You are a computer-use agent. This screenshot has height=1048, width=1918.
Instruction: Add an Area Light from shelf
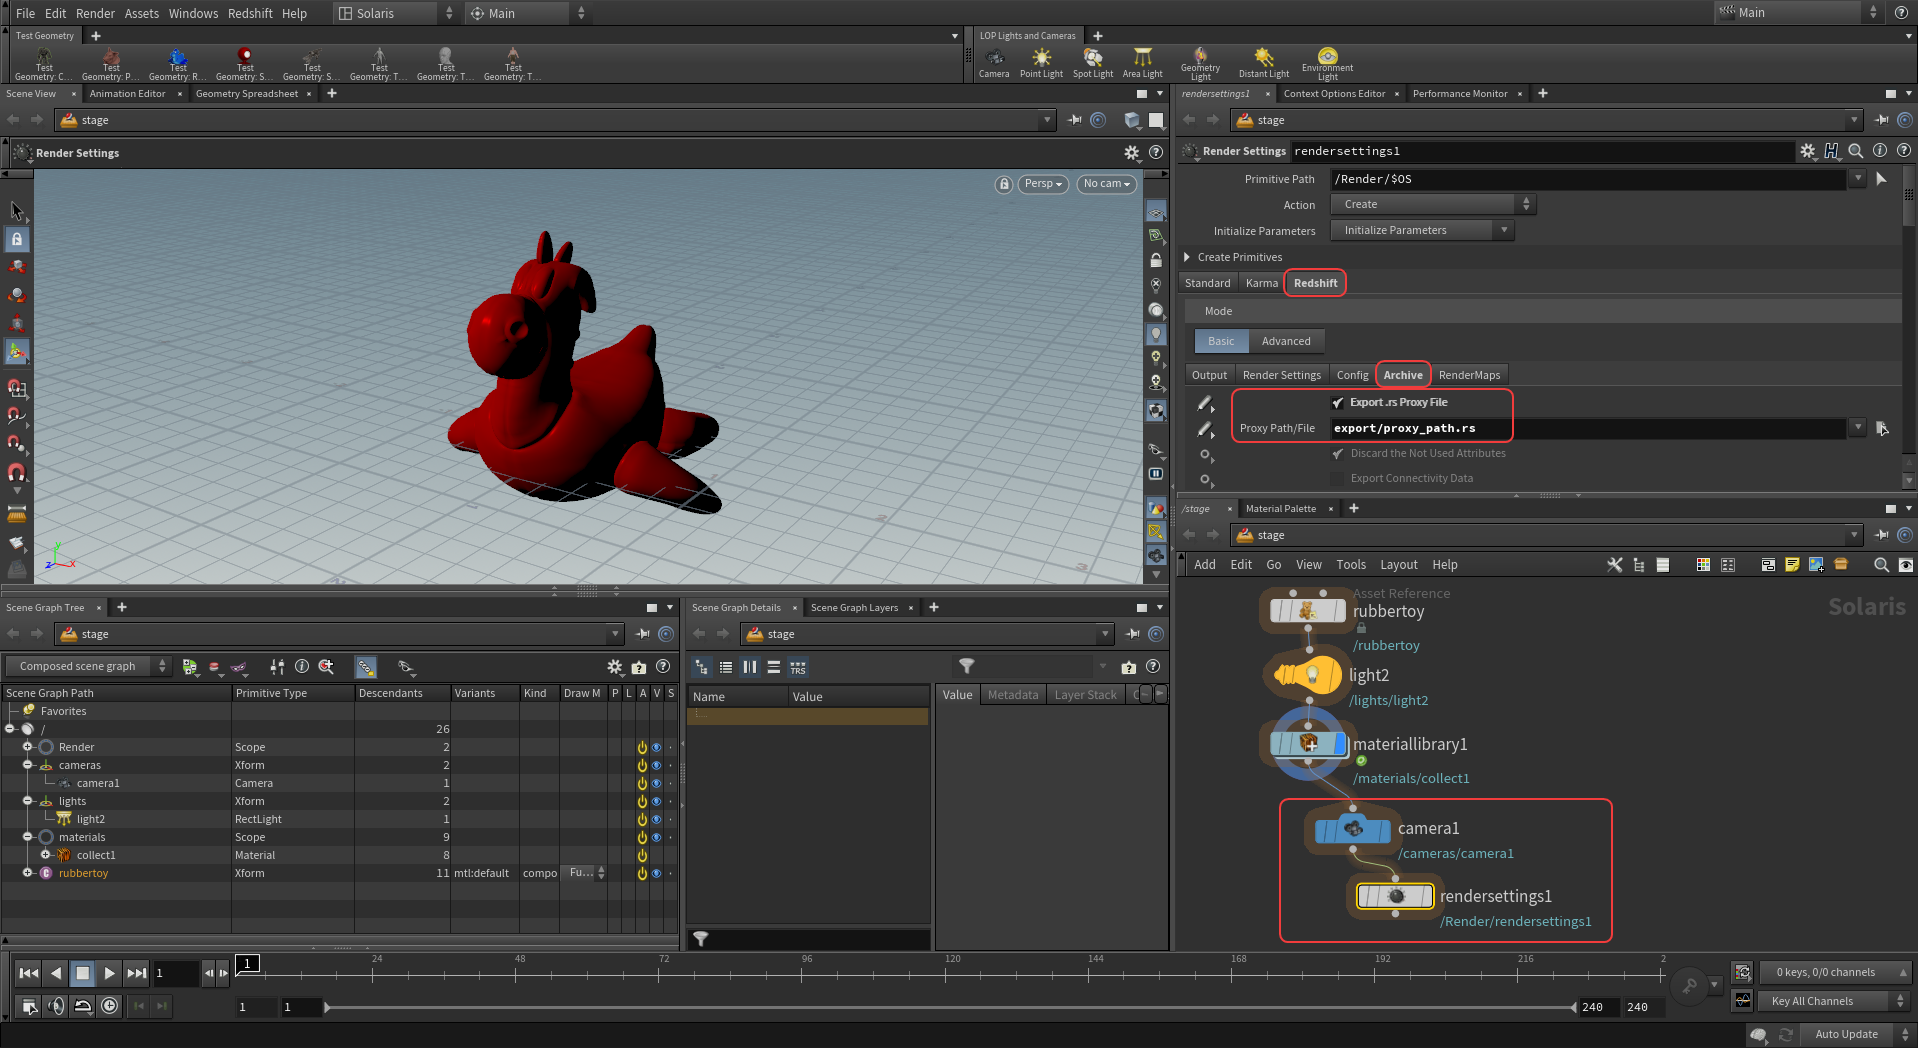[1142, 62]
